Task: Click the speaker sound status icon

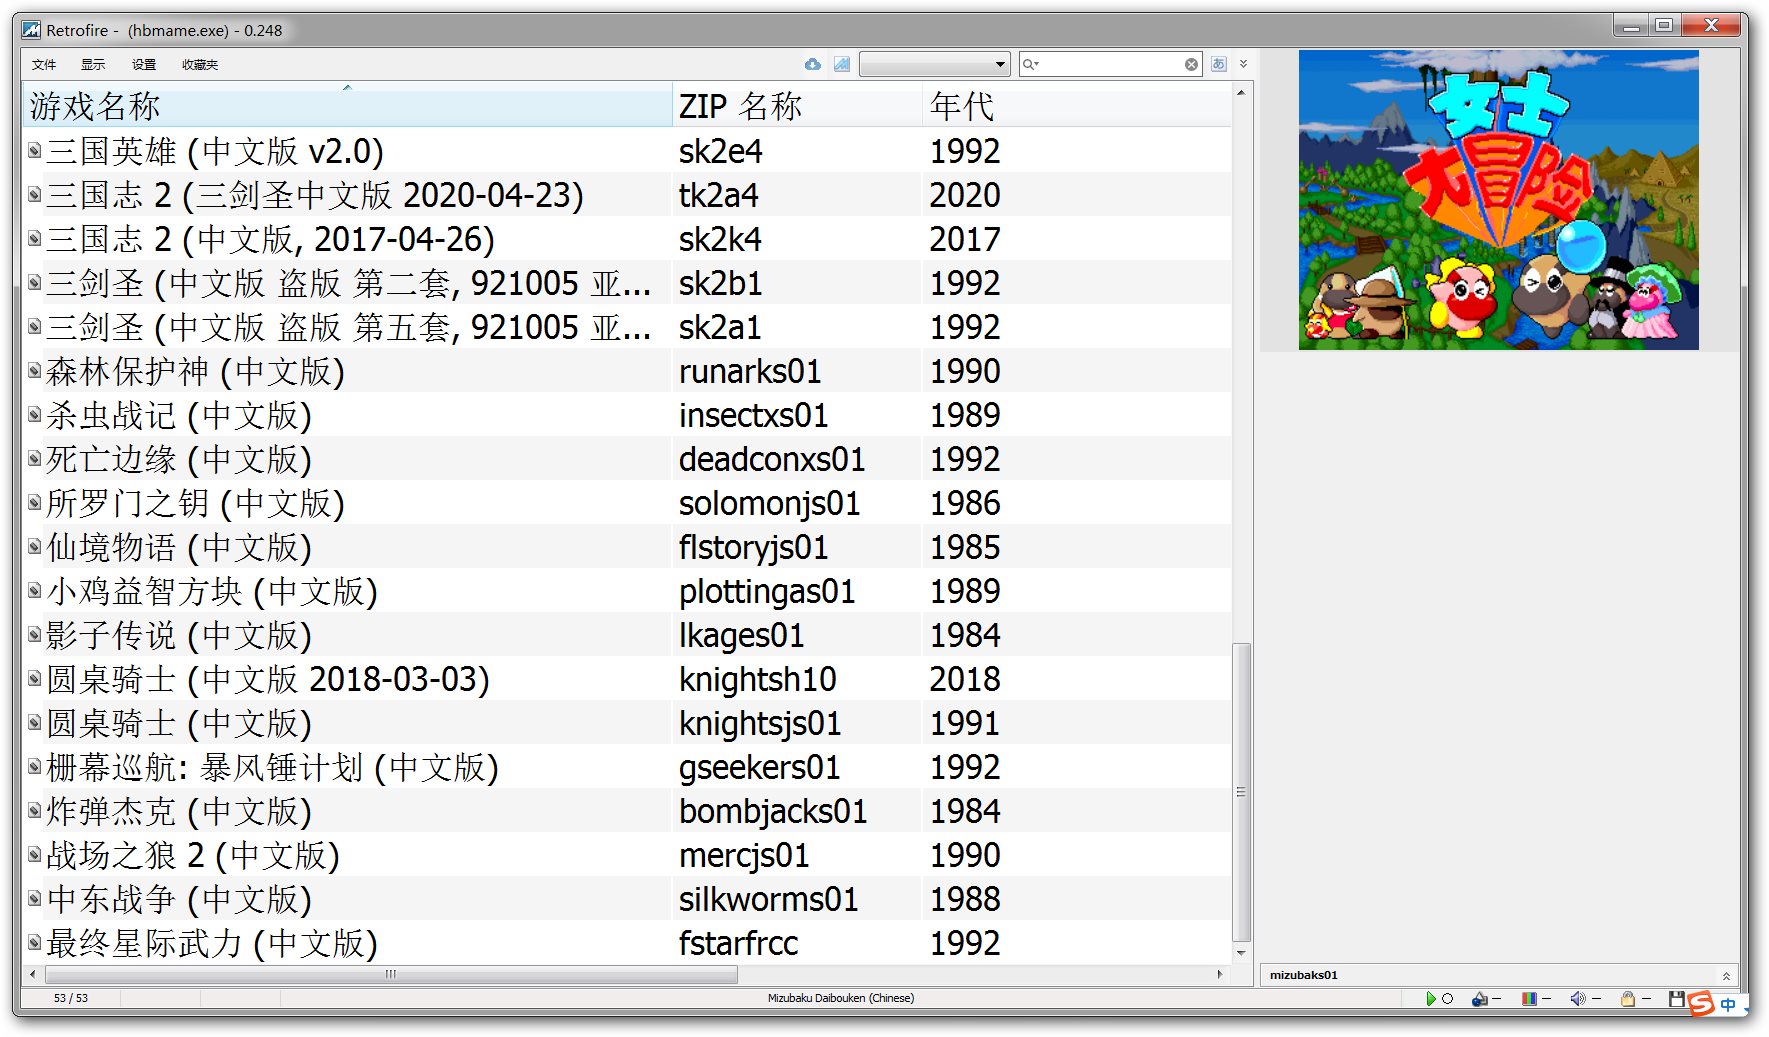Action: coord(1578,998)
